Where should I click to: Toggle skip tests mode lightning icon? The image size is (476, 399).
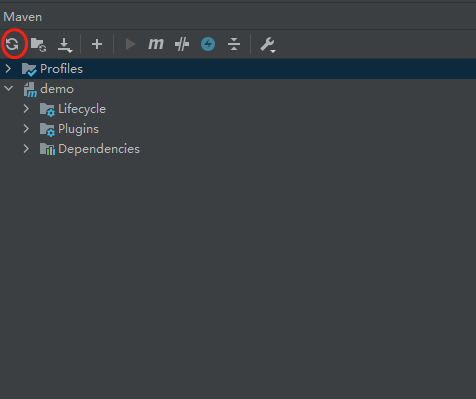pos(208,44)
